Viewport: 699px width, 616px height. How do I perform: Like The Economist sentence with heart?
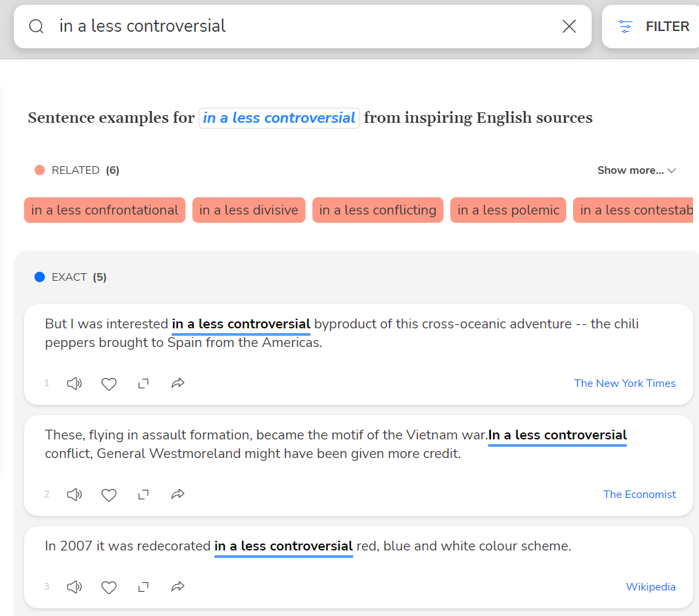point(109,494)
